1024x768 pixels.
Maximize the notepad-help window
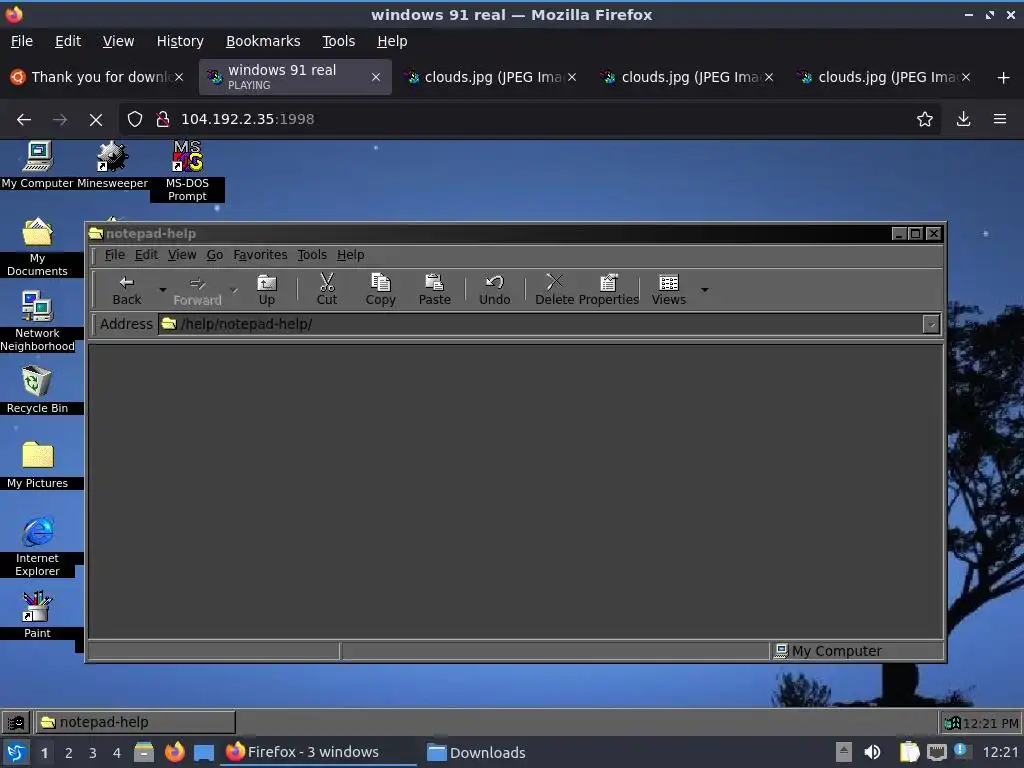point(916,234)
